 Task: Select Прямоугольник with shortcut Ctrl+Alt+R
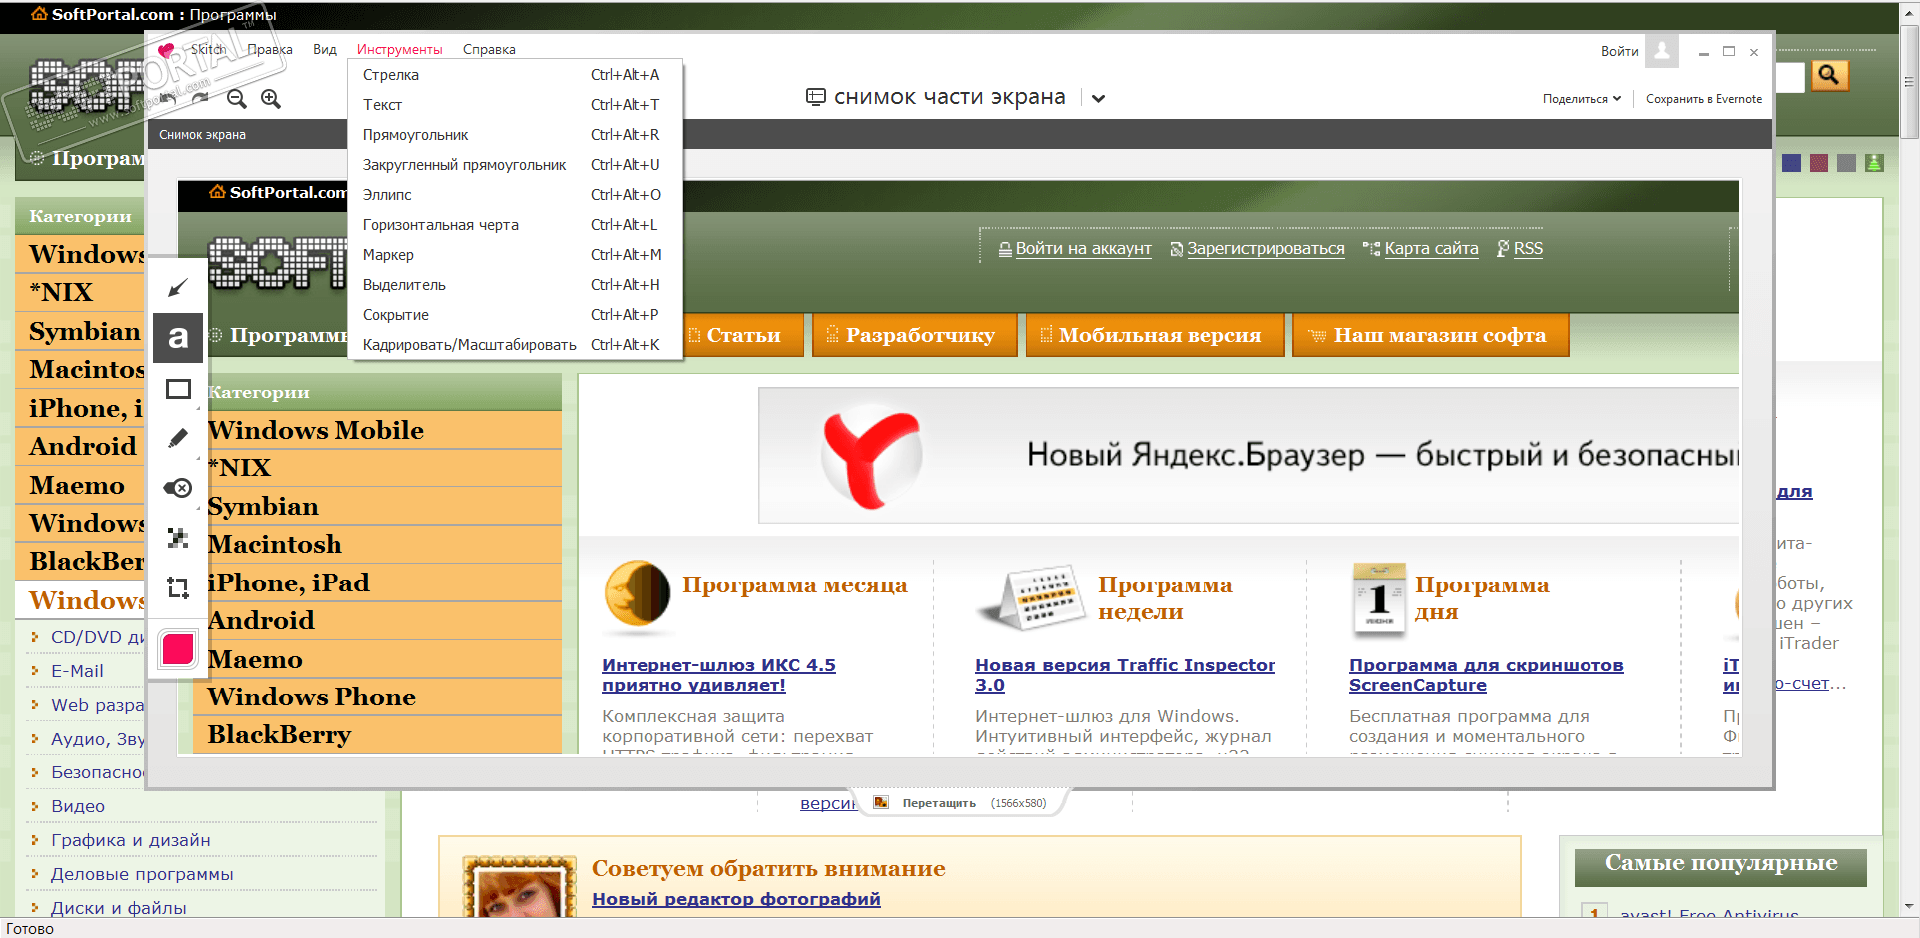pyautogui.click(x=515, y=135)
